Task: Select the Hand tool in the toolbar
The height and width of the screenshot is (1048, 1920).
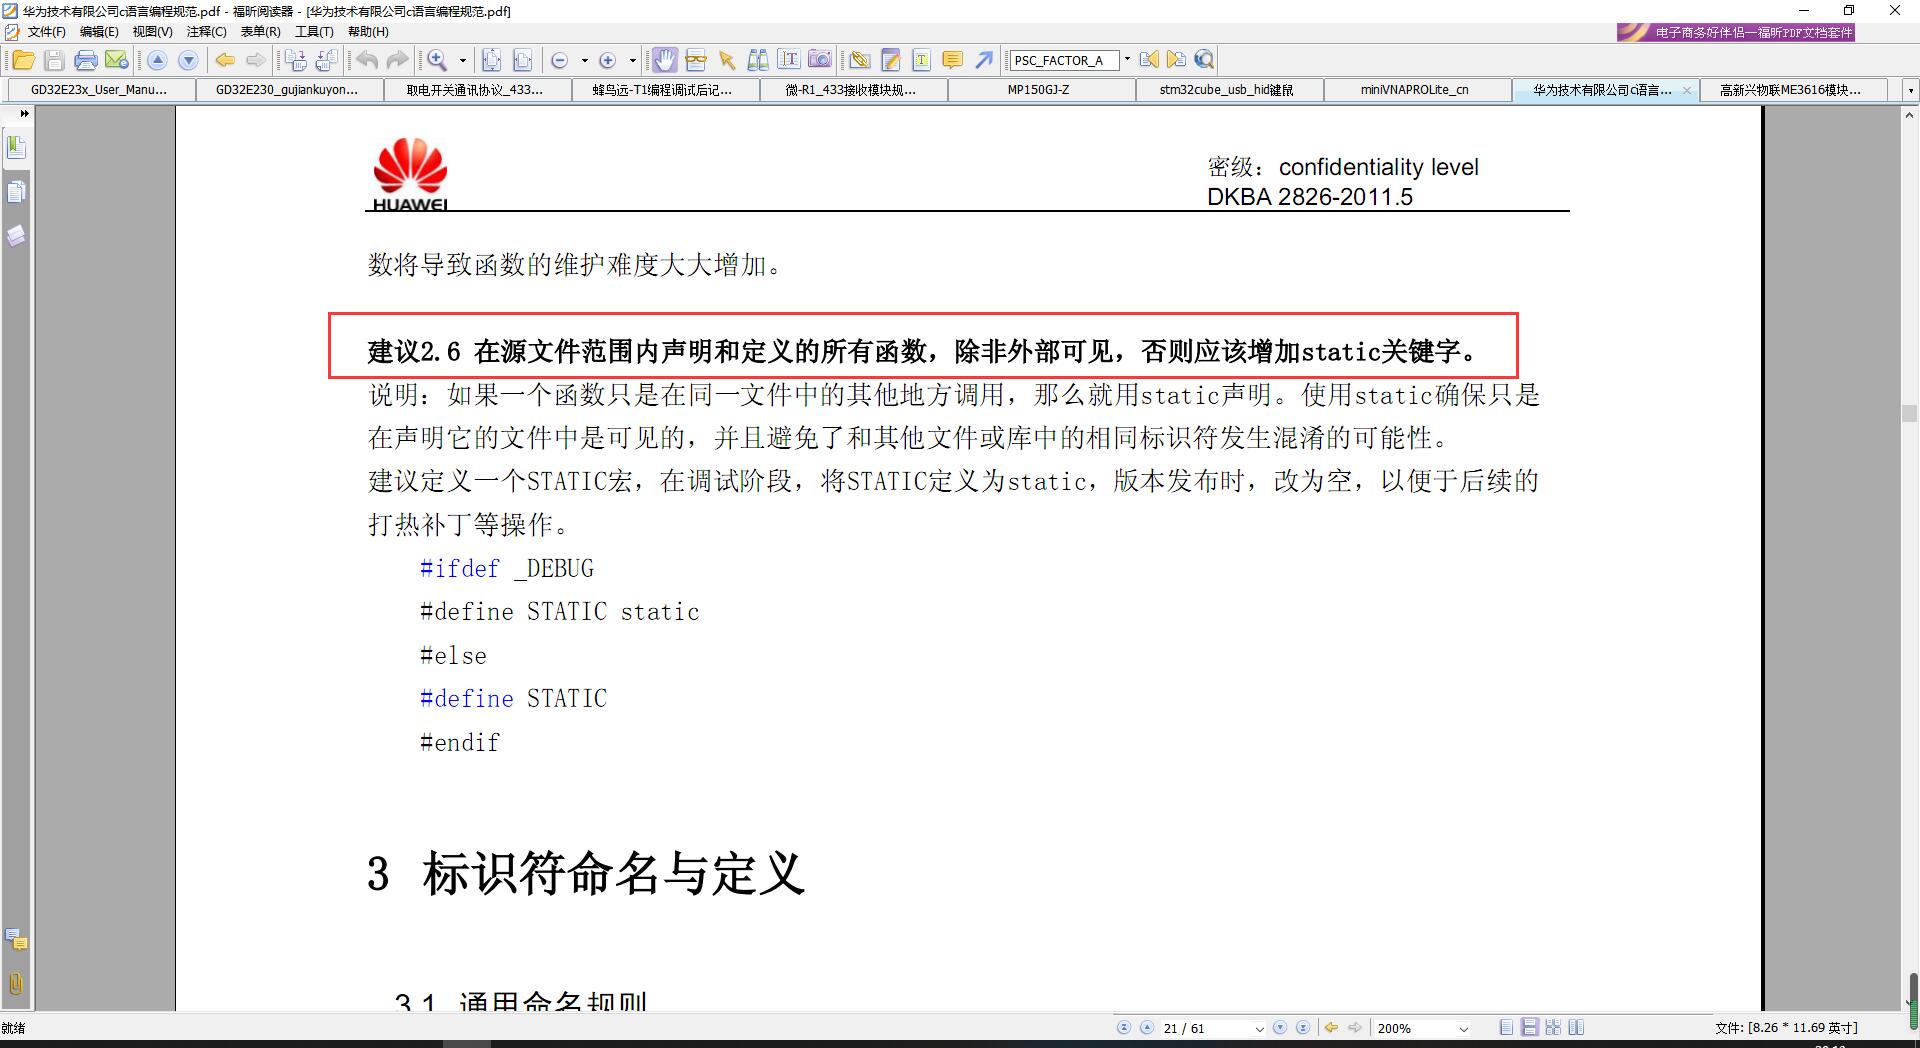Action: pos(666,60)
